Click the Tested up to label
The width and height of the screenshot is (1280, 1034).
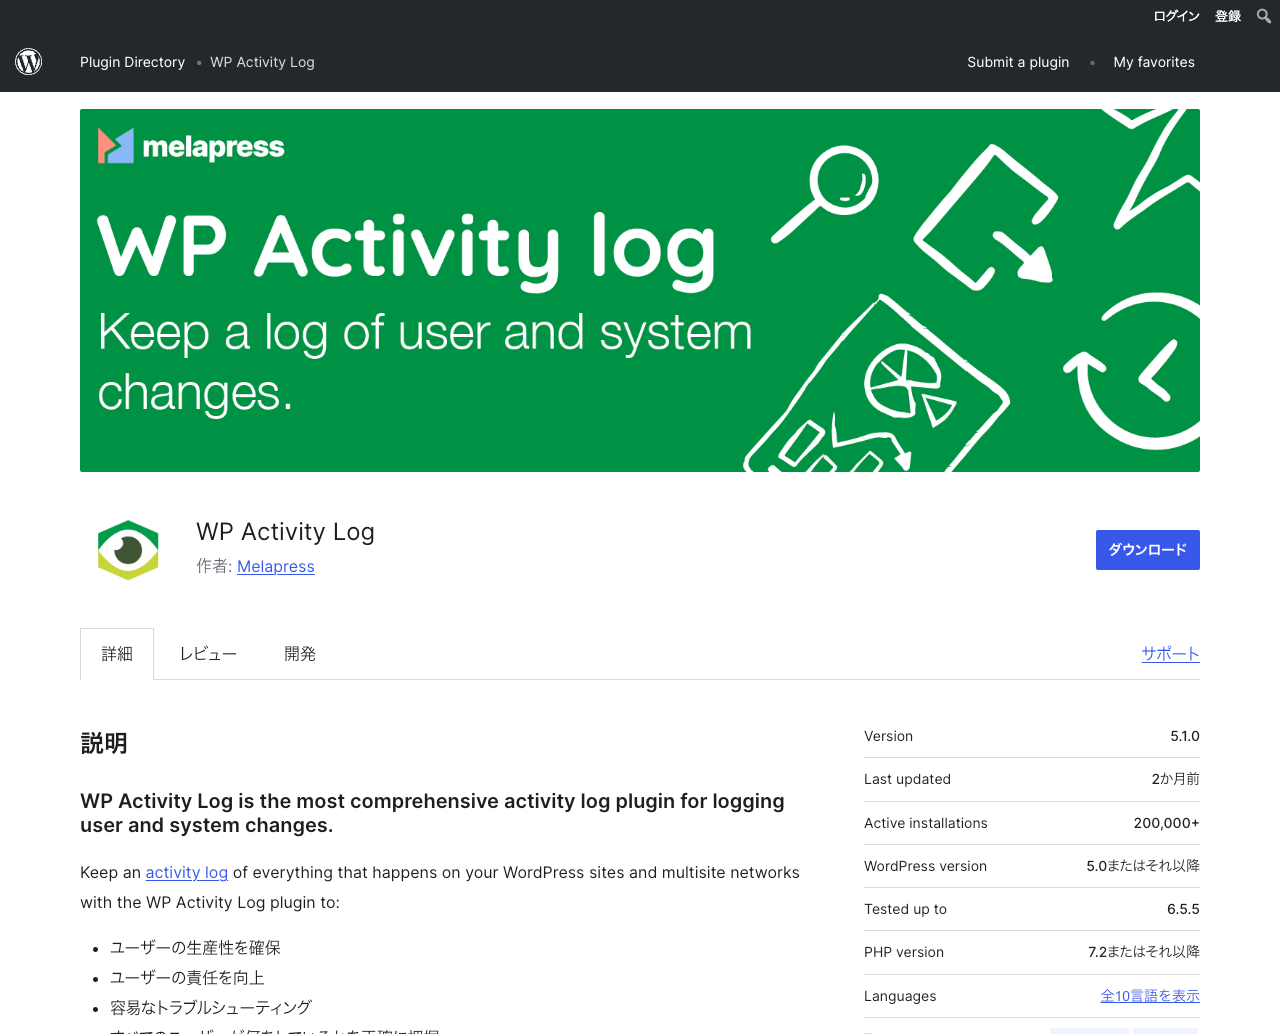pyautogui.click(x=905, y=909)
